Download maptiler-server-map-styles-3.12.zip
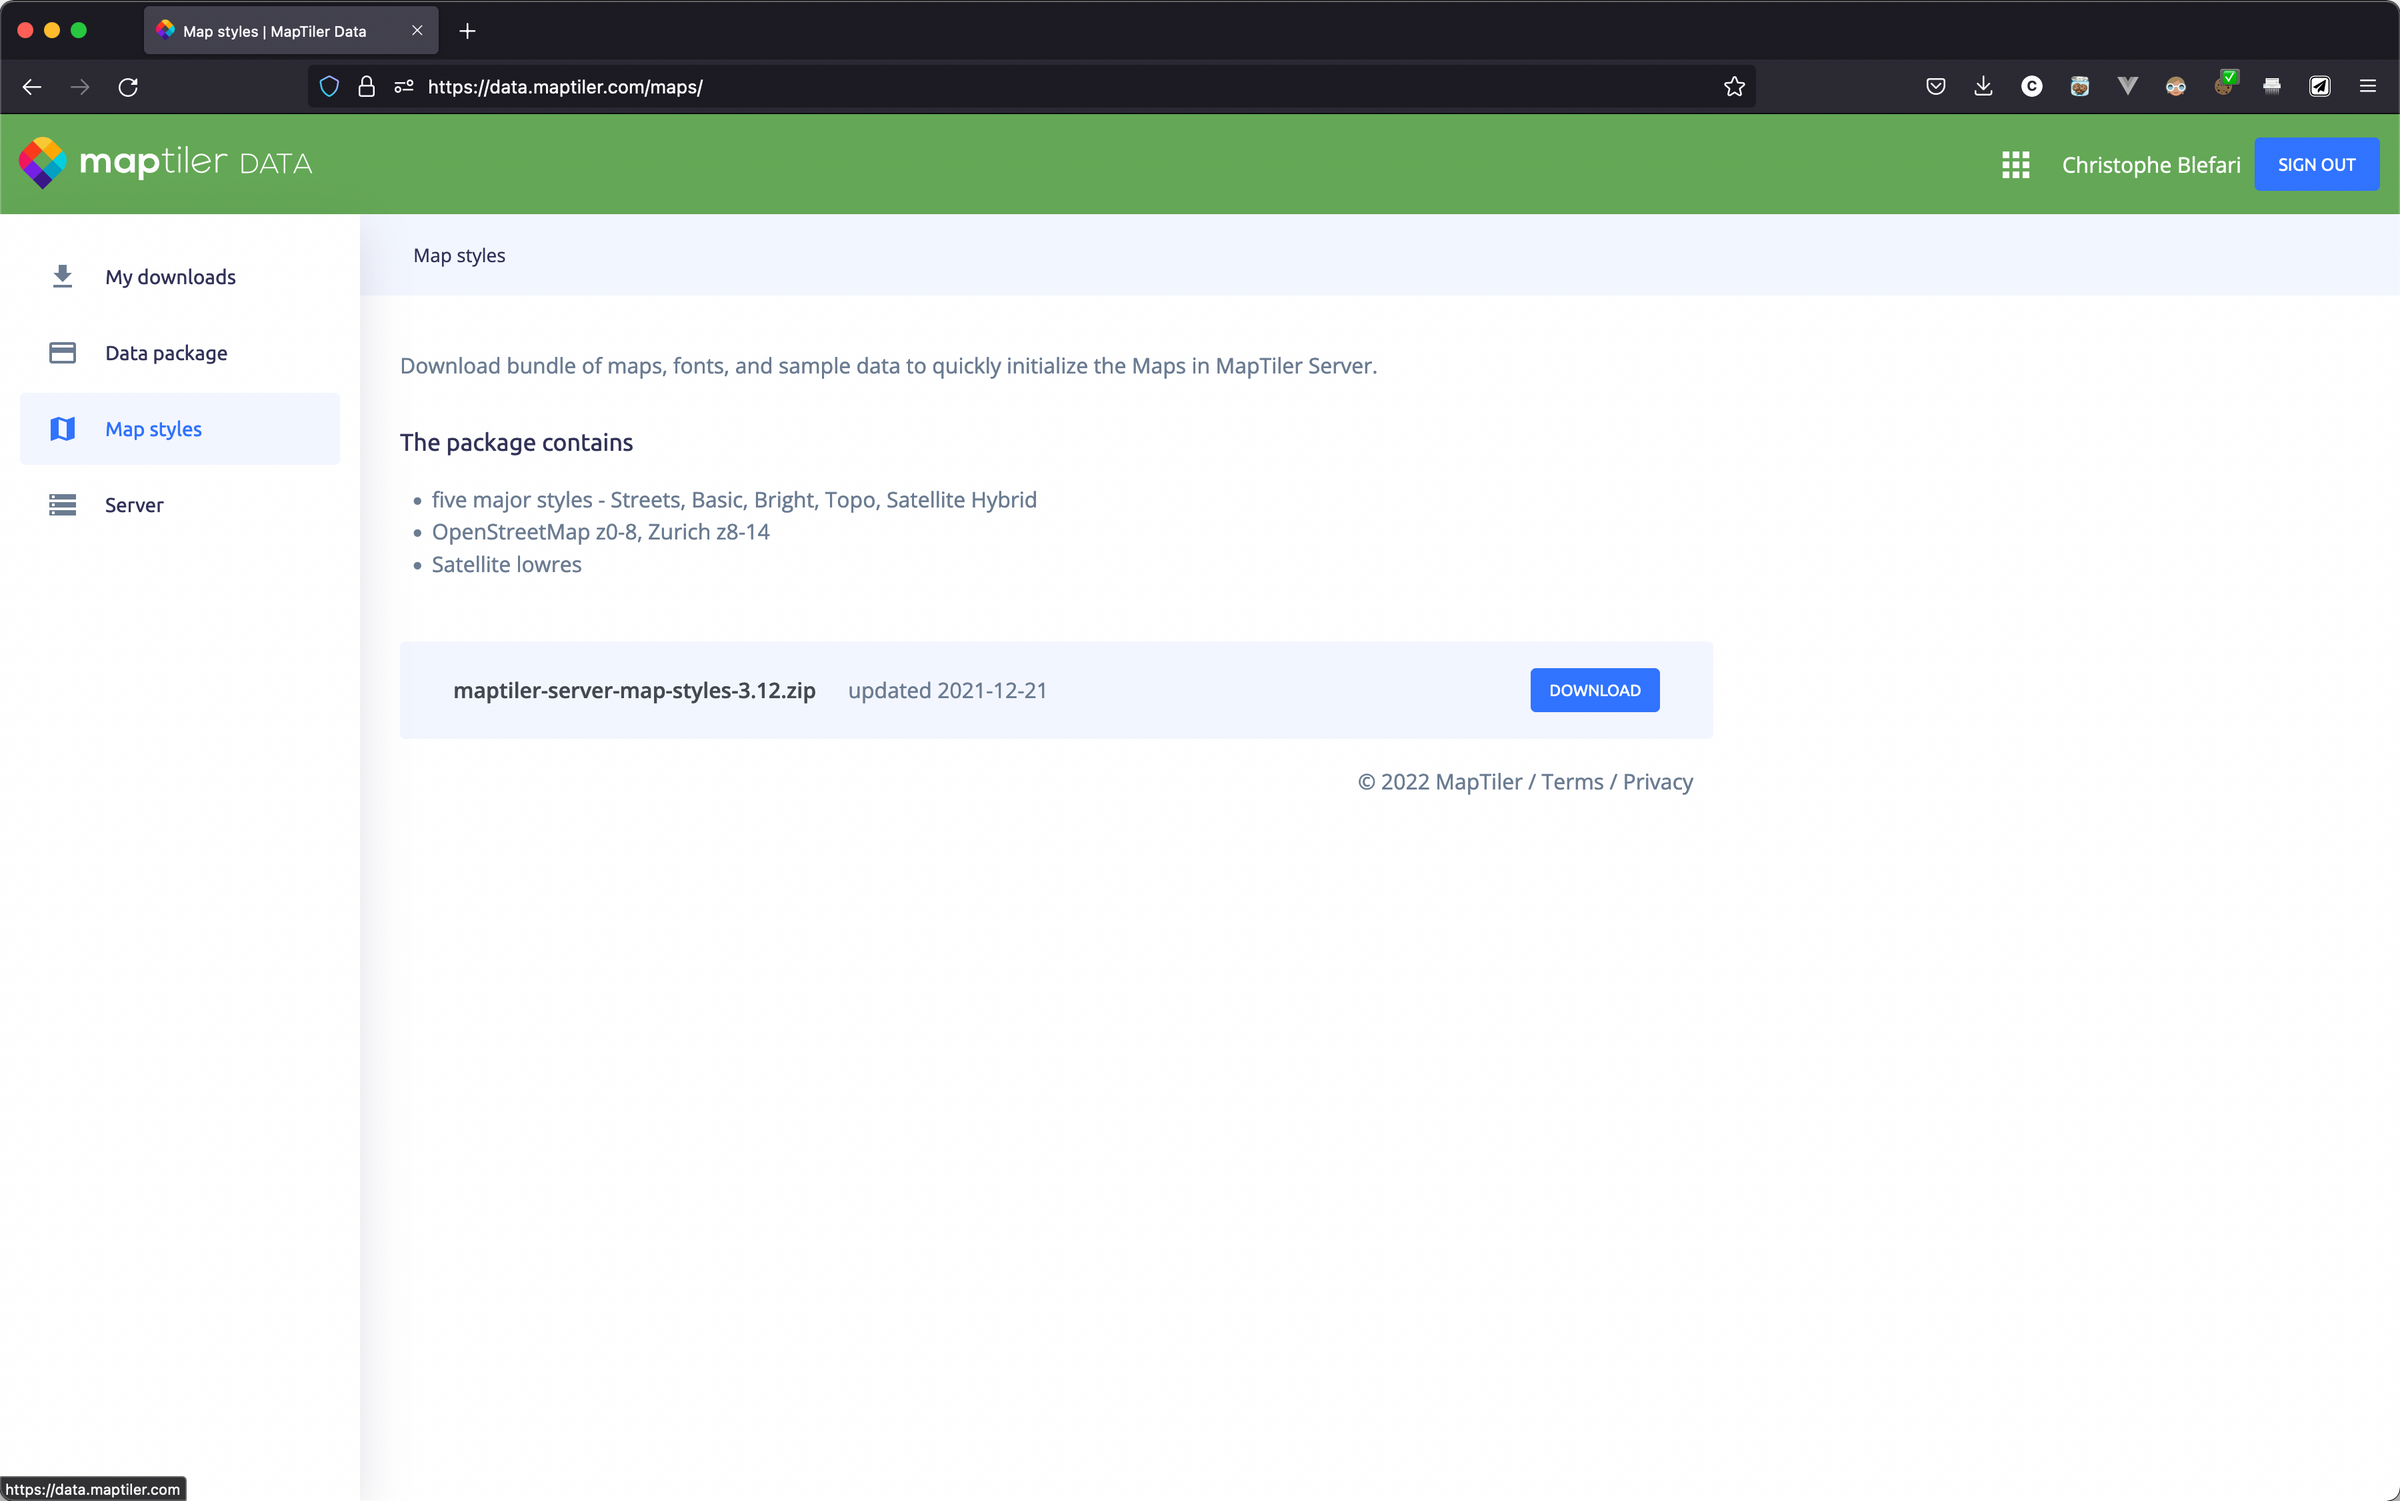 1594,690
